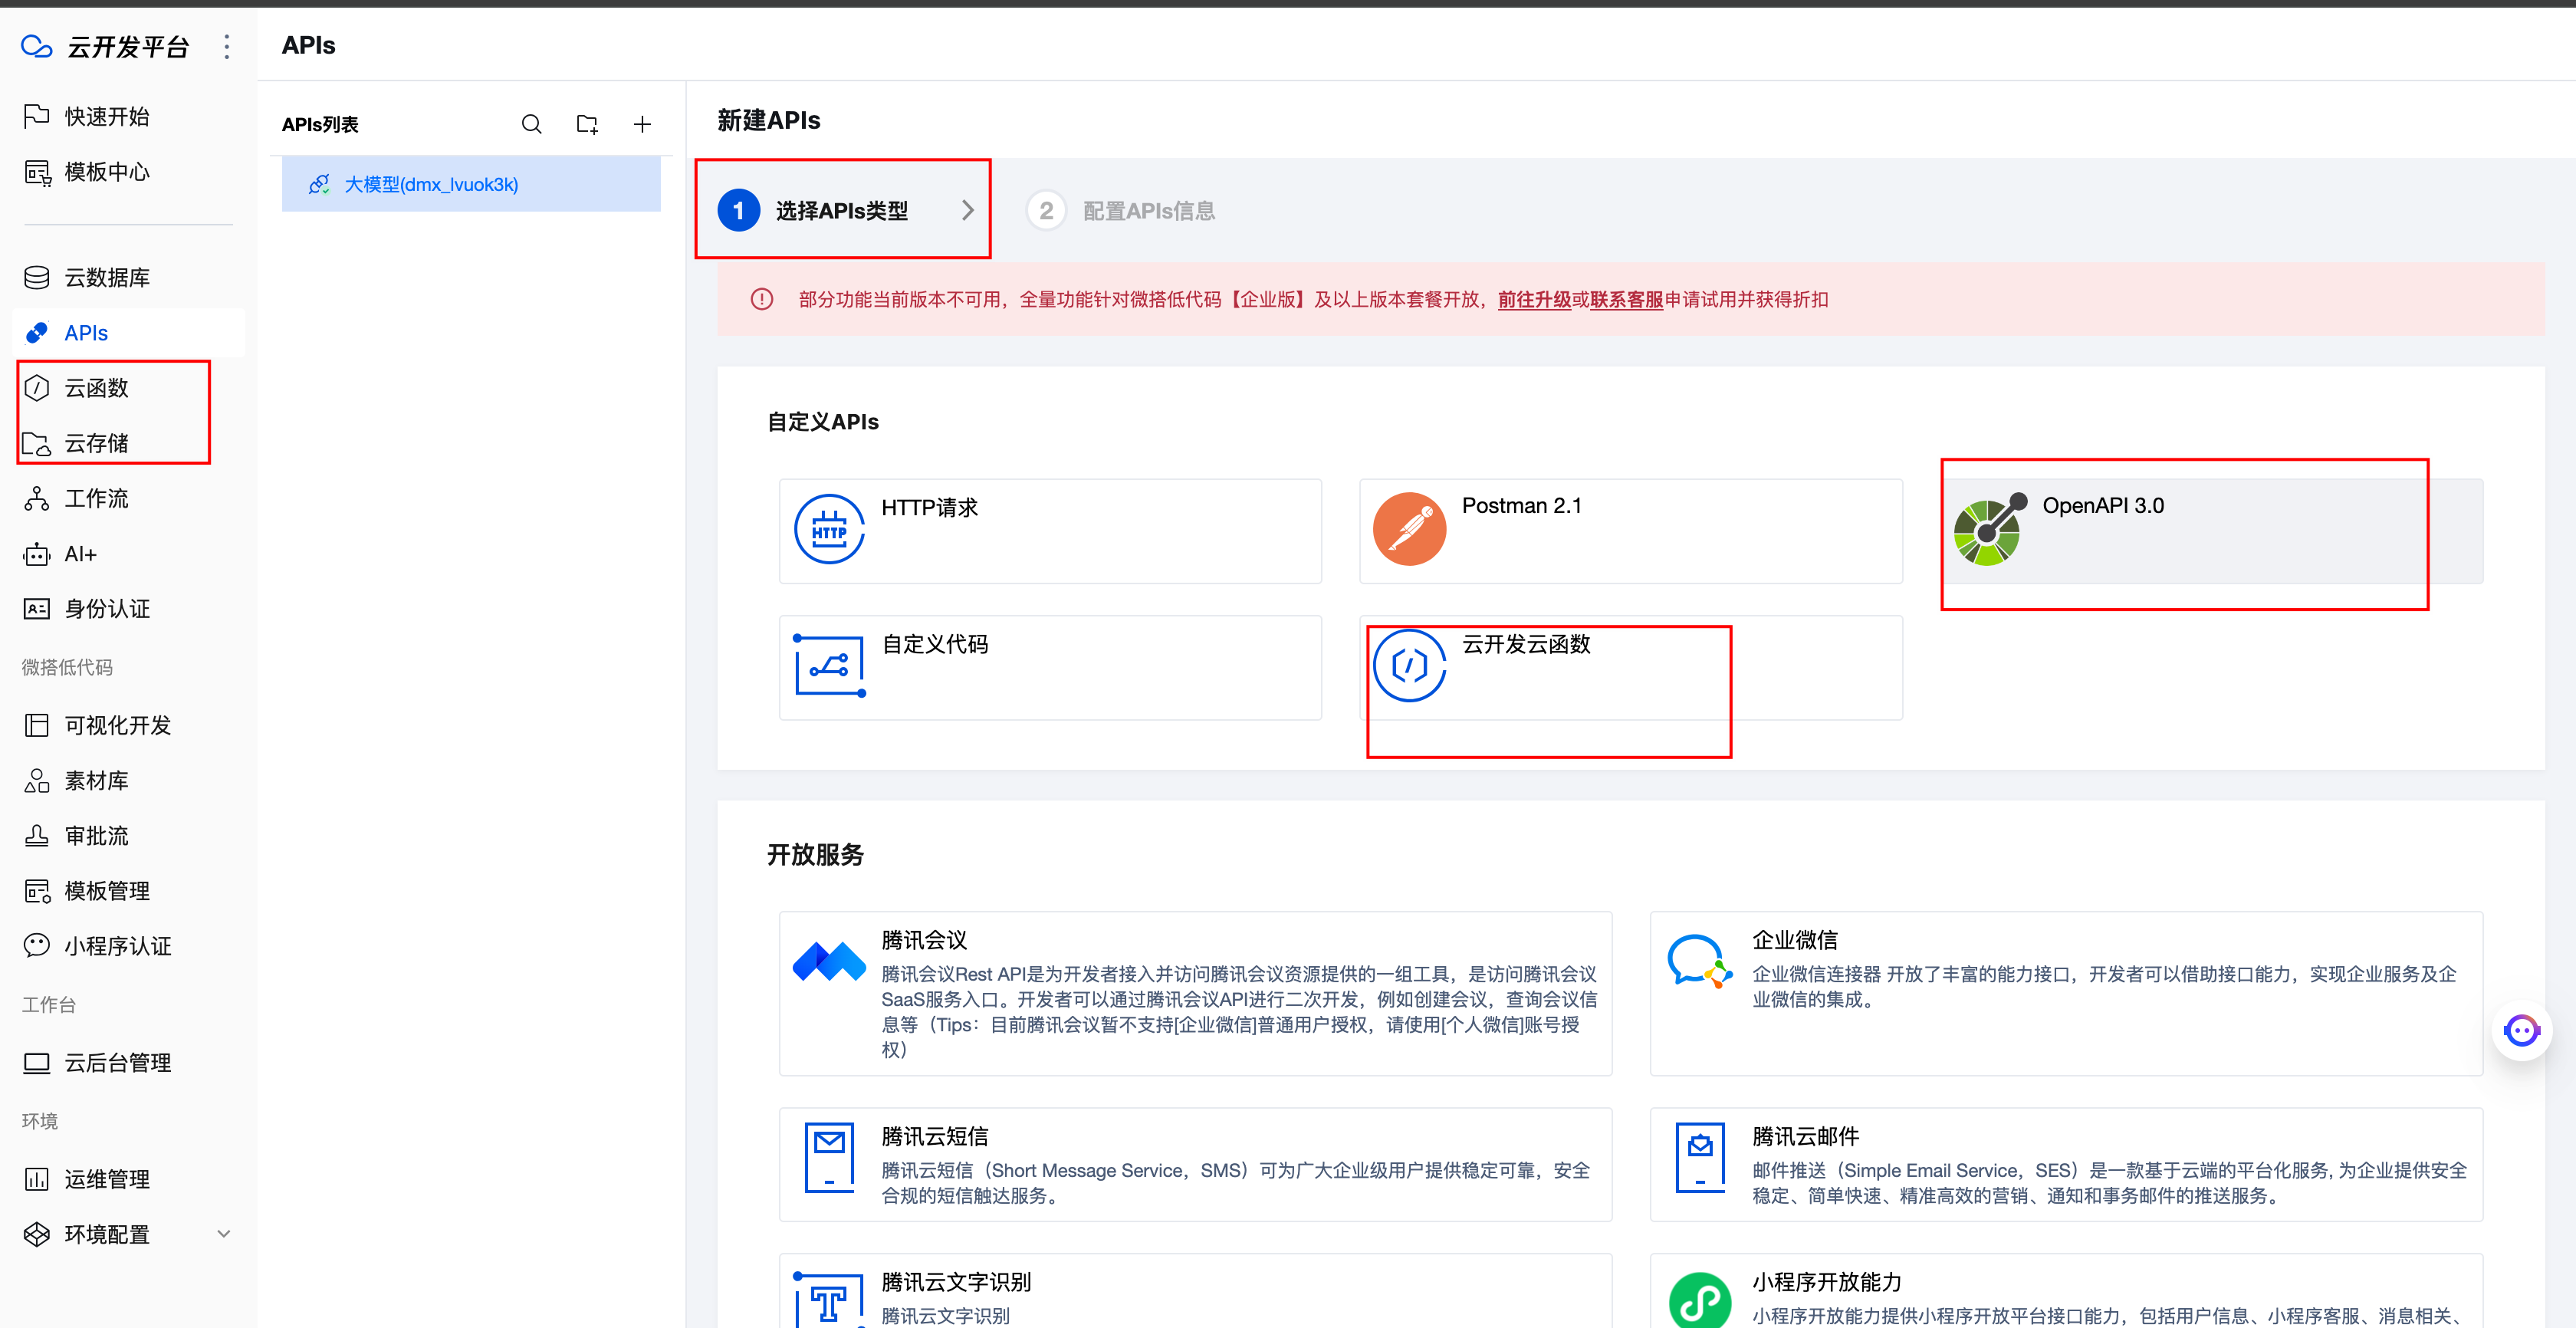Search the APIs列表 with magnifier icon

[x=532, y=124]
